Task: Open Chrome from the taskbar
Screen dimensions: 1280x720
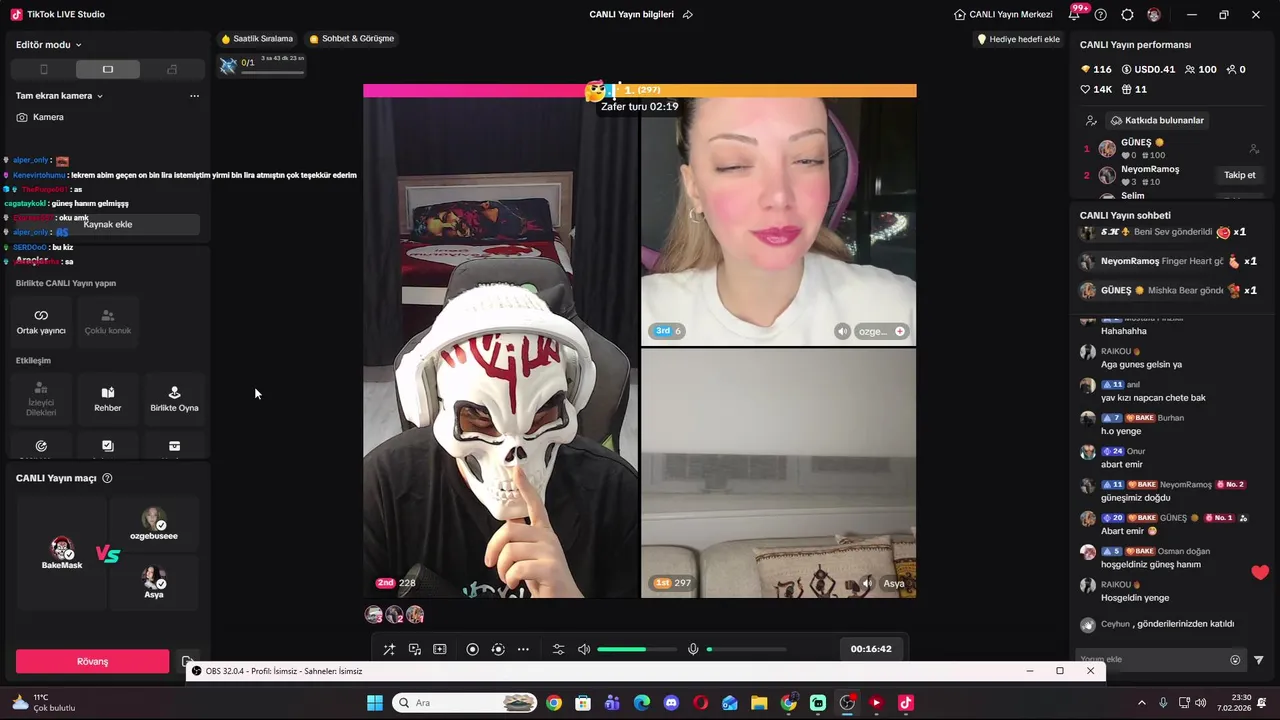Action: point(553,703)
